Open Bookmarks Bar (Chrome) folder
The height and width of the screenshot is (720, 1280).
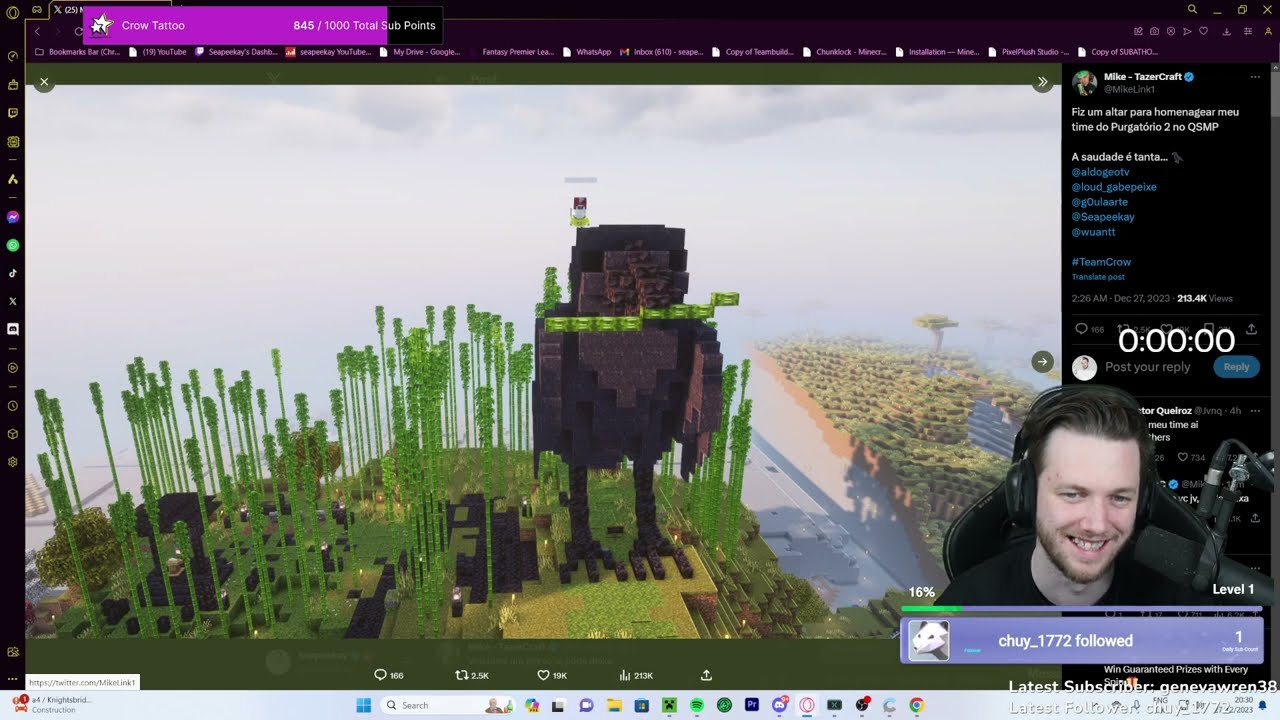[x=77, y=52]
